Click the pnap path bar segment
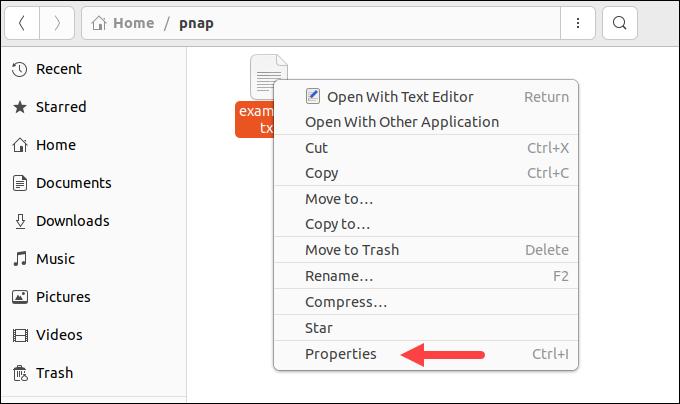Image resolution: width=680 pixels, height=404 pixels. [194, 23]
